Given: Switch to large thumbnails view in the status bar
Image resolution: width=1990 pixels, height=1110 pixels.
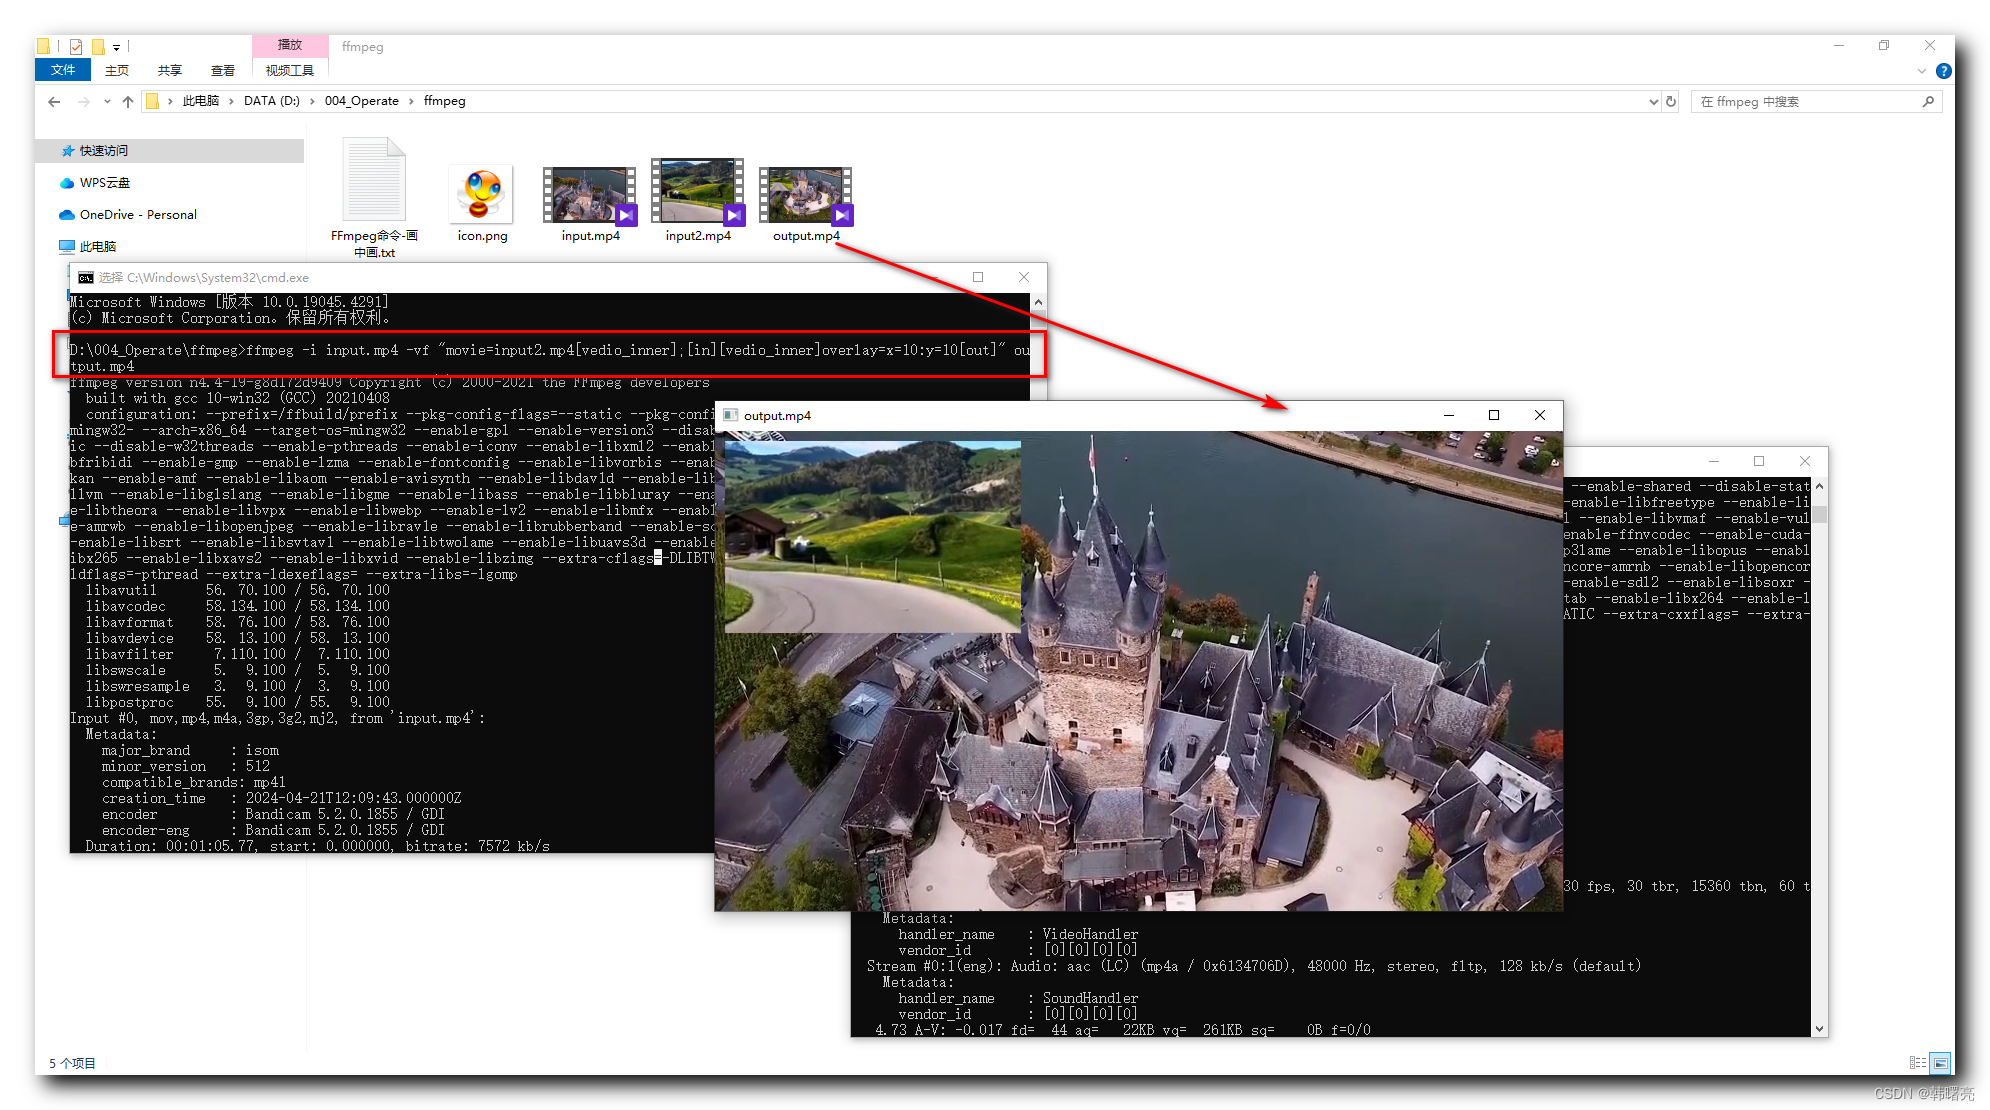Looking at the screenshot, I should (x=1940, y=1062).
